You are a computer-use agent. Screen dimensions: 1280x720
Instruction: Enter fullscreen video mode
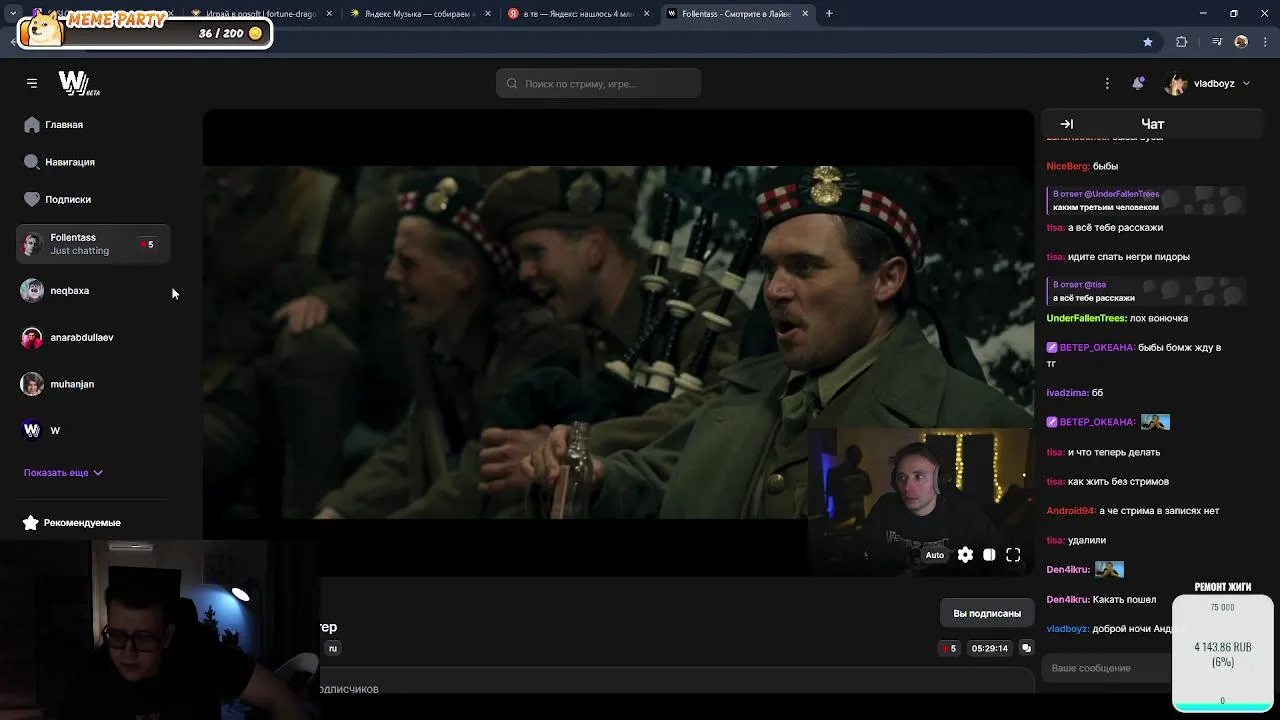coord(1013,555)
